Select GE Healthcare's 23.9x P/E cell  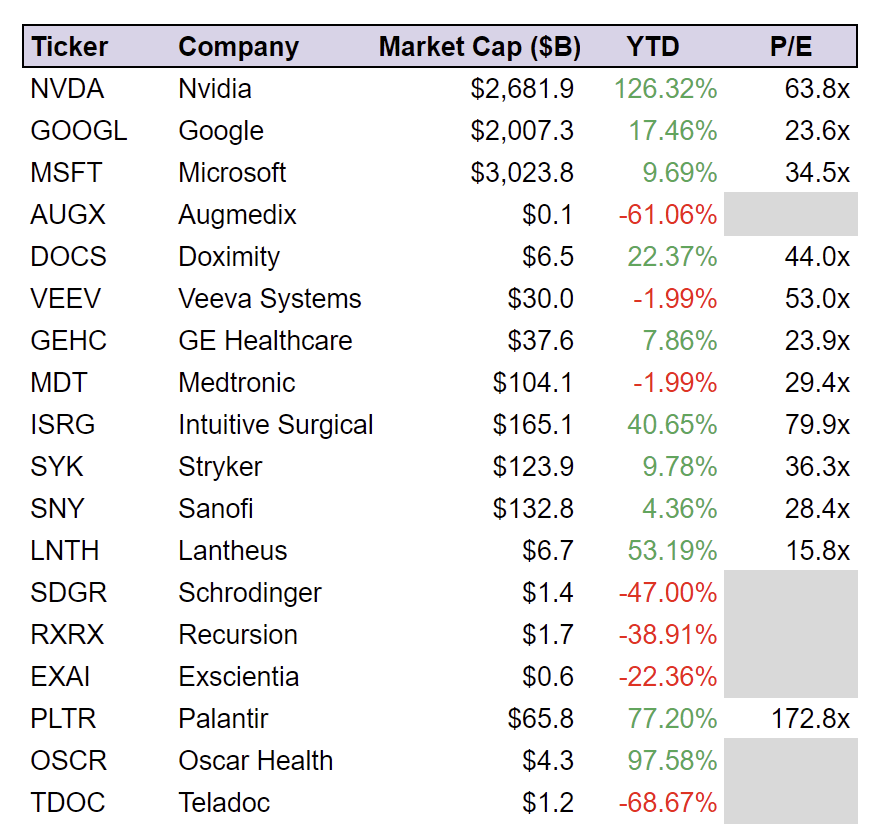tap(817, 341)
